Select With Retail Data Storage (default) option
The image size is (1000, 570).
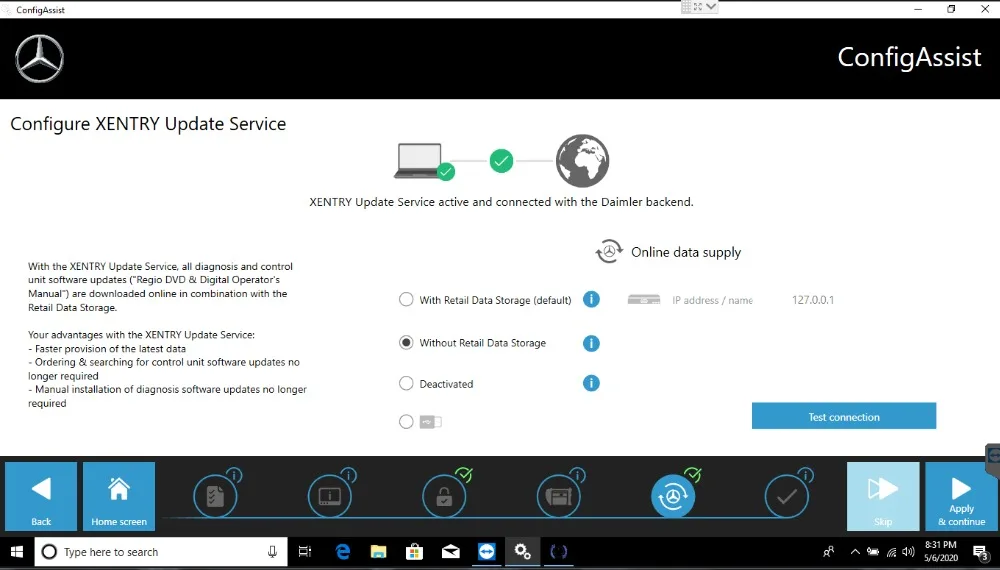tap(406, 300)
